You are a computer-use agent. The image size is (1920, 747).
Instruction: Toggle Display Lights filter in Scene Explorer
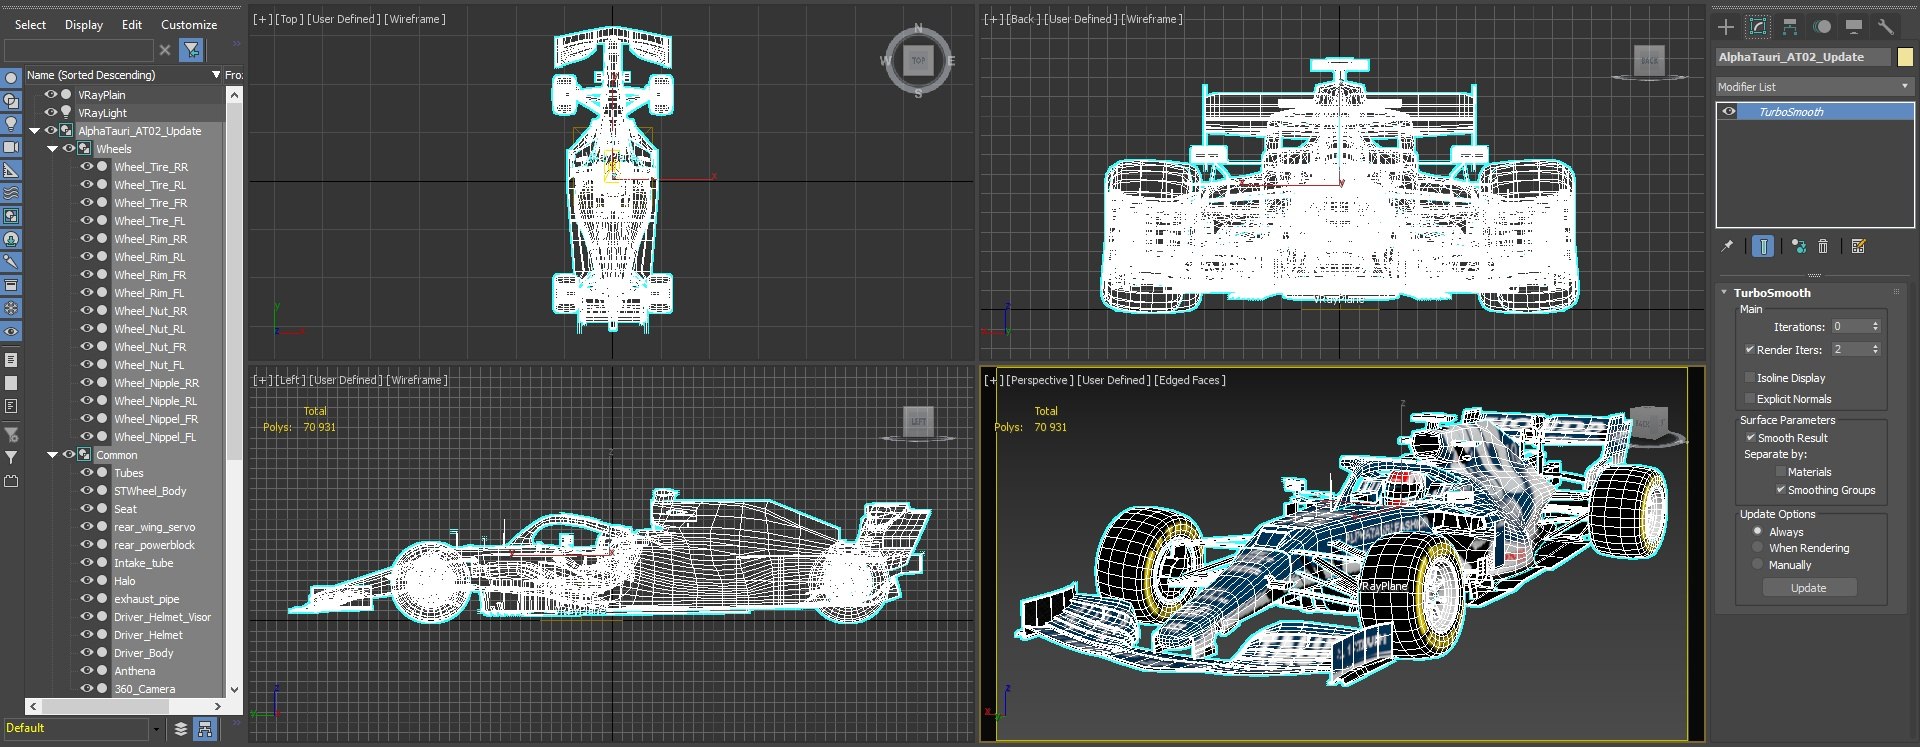point(11,124)
